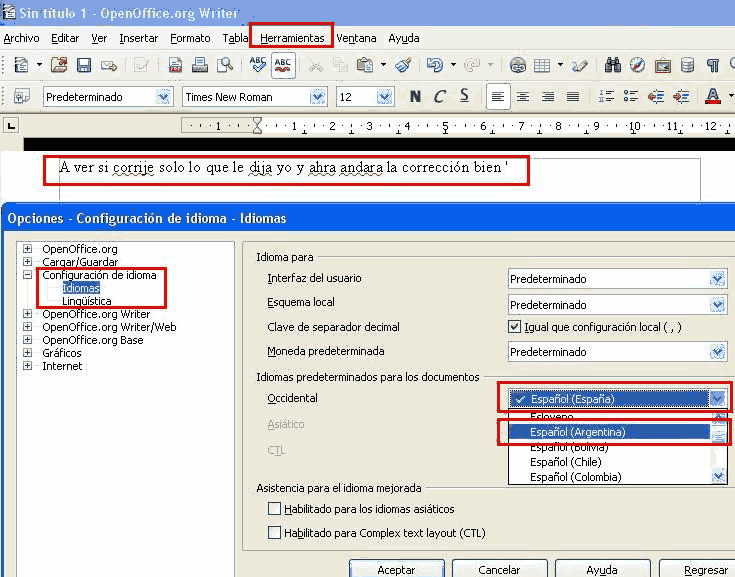
Task: Decrease indent icon
Action: (656, 97)
